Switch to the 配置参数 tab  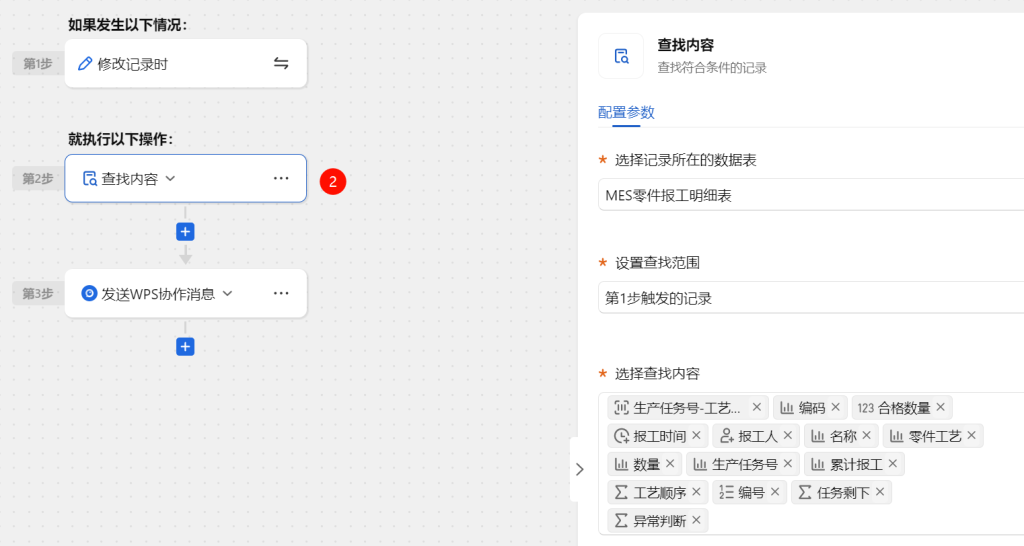(626, 112)
